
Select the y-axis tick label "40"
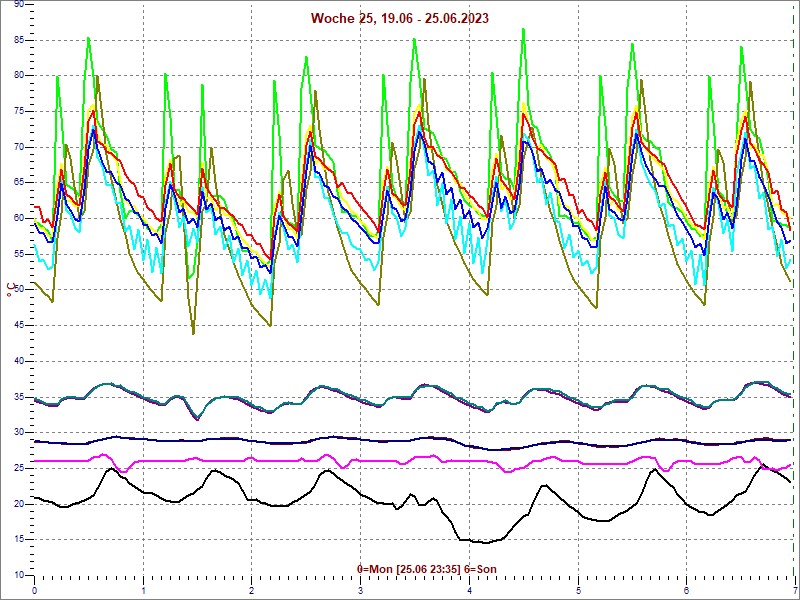pos(18,361)
